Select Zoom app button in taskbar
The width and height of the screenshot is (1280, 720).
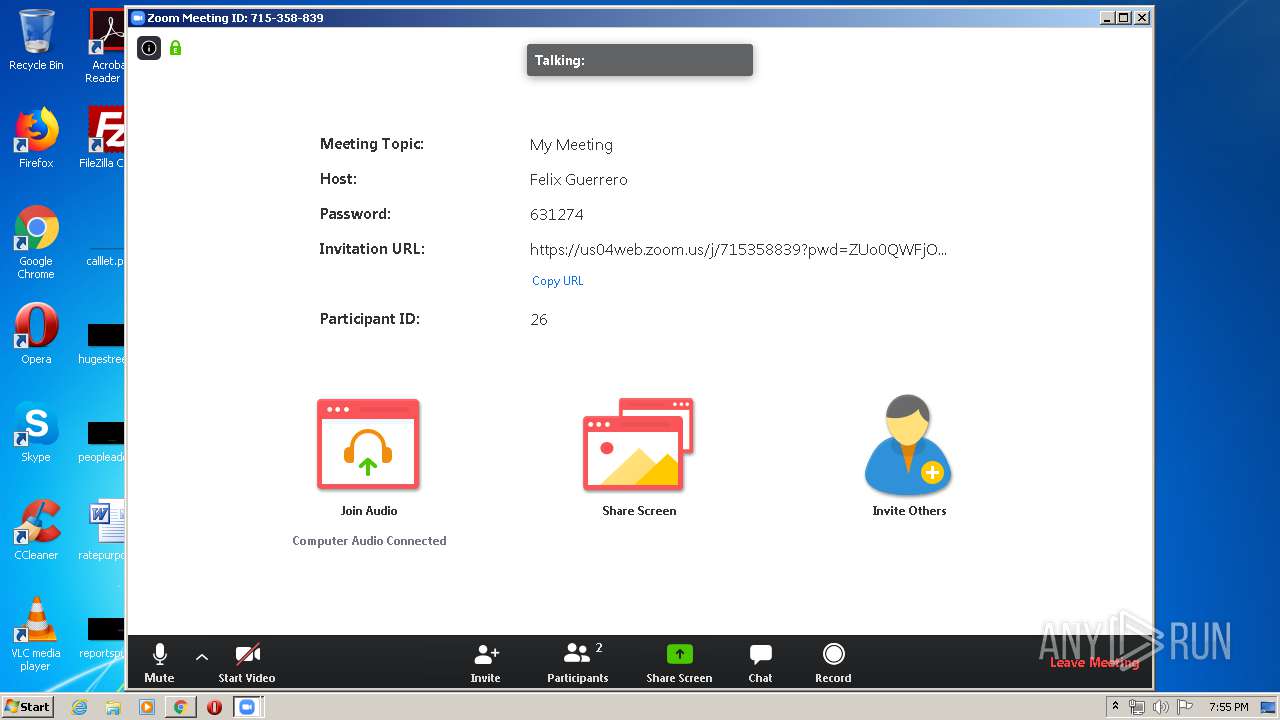point(248,707)
